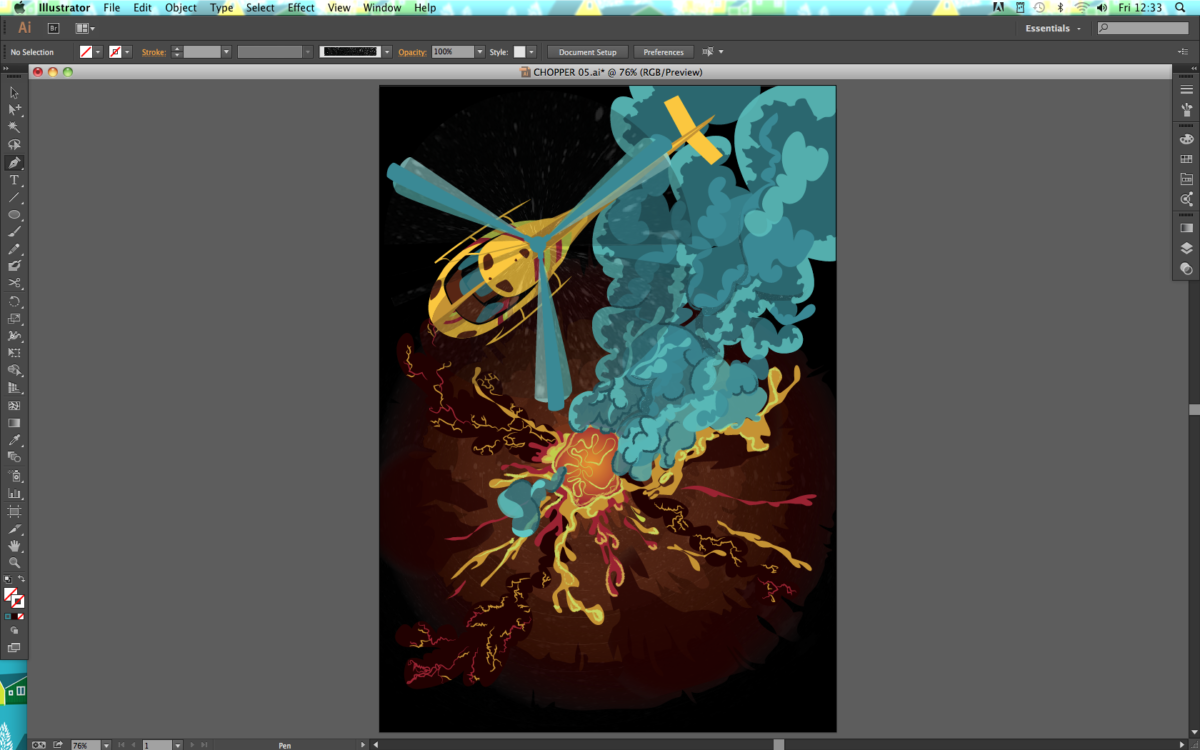Image resolution: width=1200 pixels, height=750 pixels.
Task: Swap fill and stroke colors
Action: click(x=22, y=580)
